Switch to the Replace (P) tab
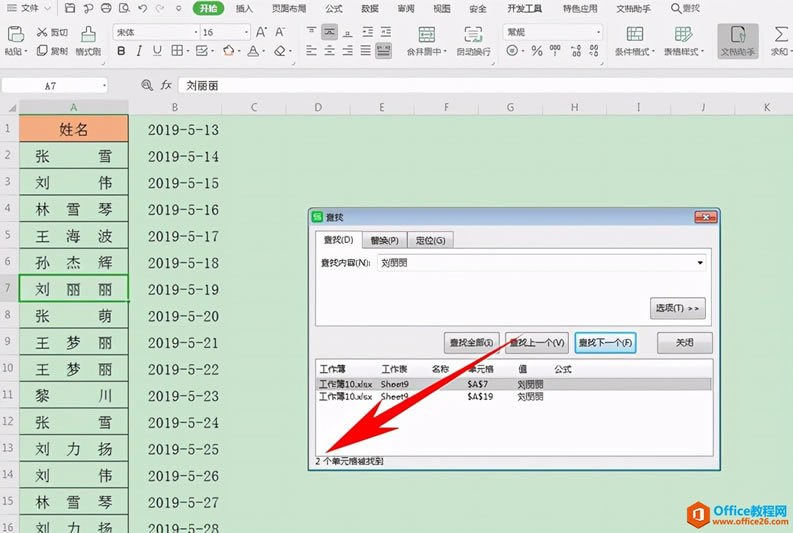The image size is (793, 533). point(384,240)
